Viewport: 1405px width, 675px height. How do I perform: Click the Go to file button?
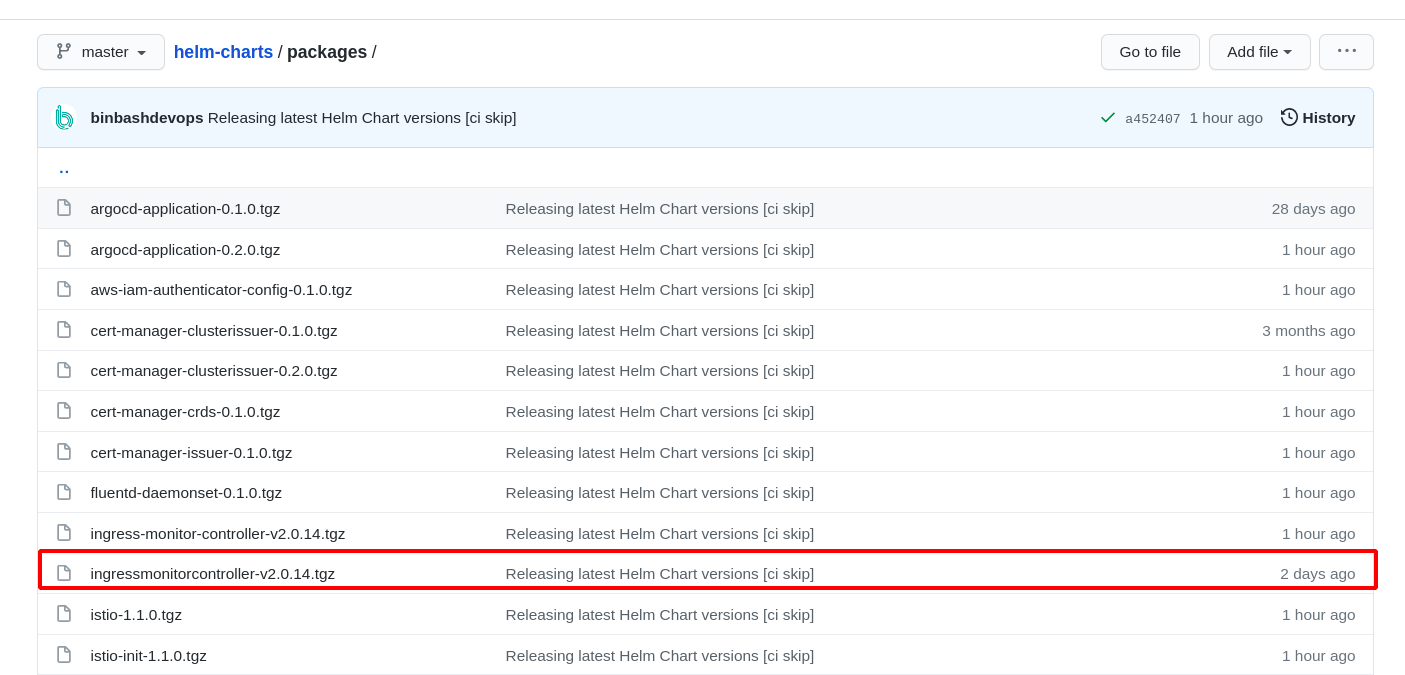tap(1150, 52)
